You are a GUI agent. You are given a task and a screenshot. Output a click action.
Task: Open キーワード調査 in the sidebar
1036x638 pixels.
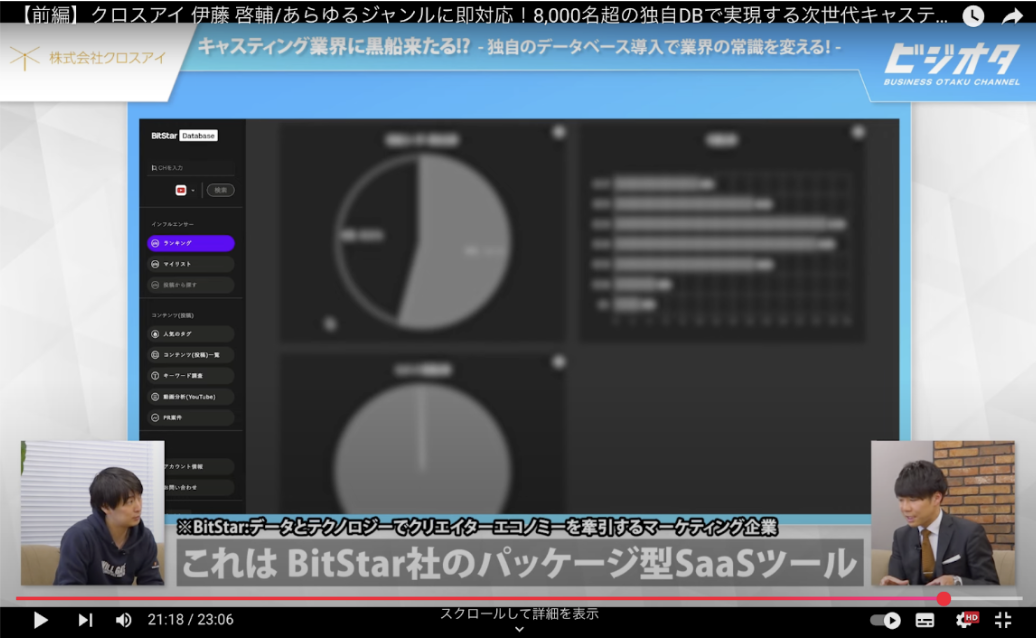point(191,376)
